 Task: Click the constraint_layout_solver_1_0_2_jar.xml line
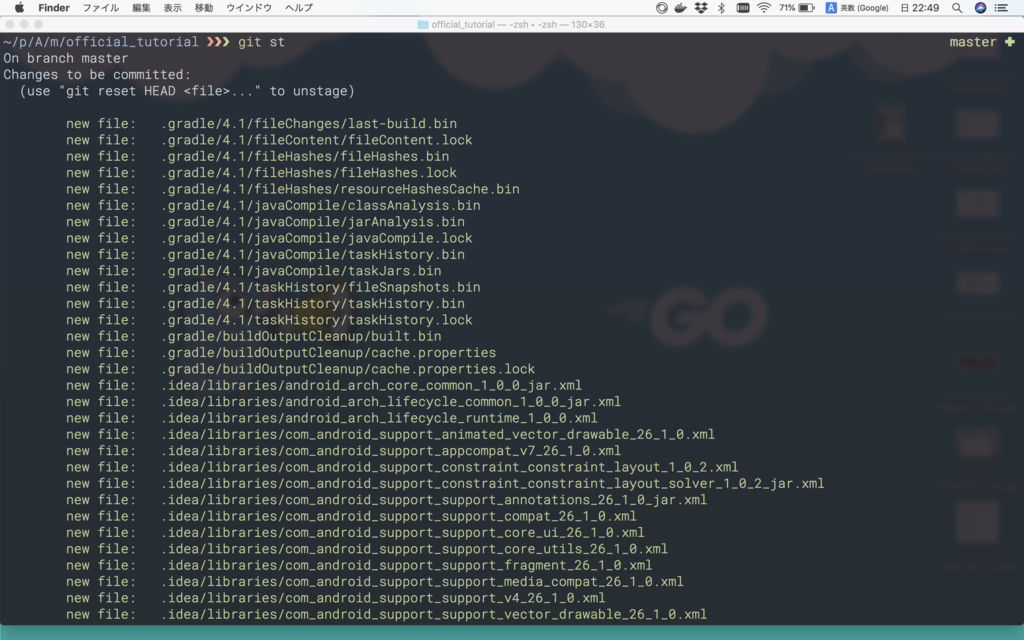[x=445, y=483]
